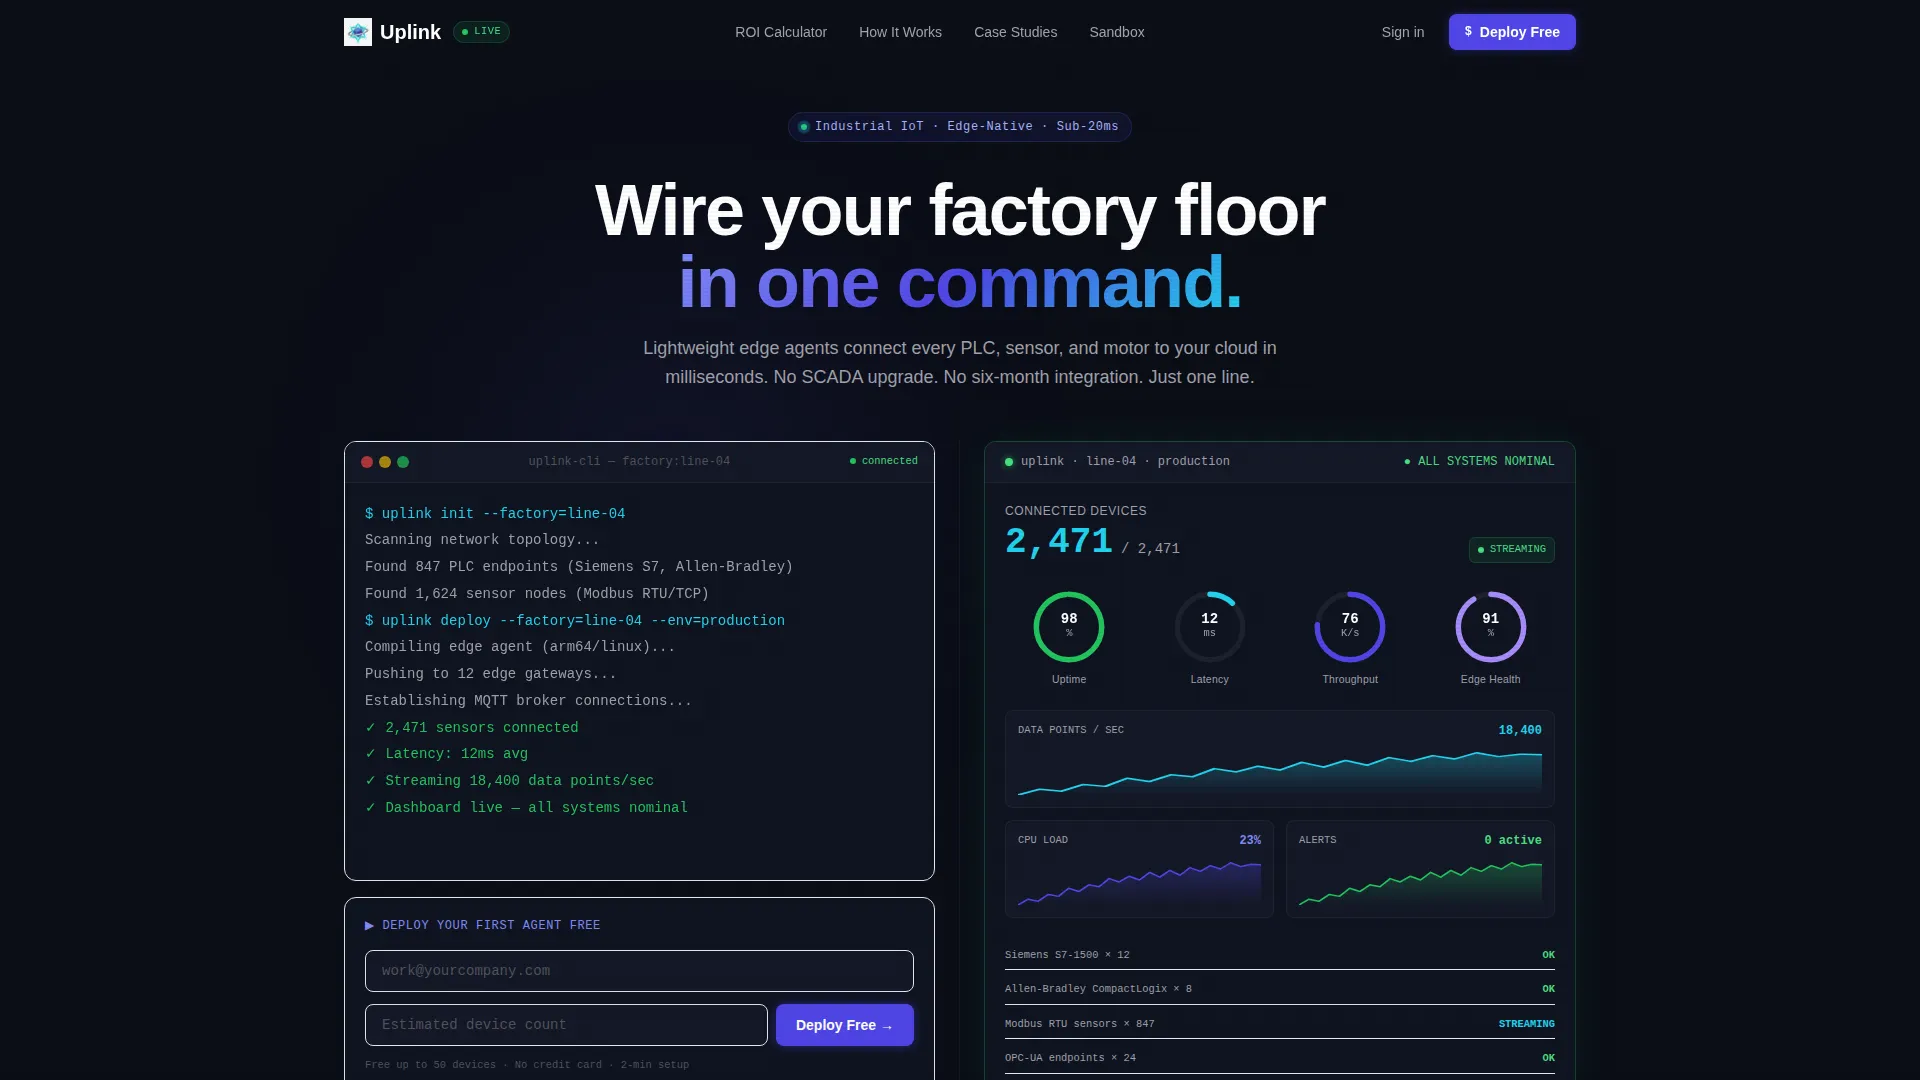The image size is (1920, 1080).
Task: Click the red terminal window dot
Action: [x=367, y=462]
